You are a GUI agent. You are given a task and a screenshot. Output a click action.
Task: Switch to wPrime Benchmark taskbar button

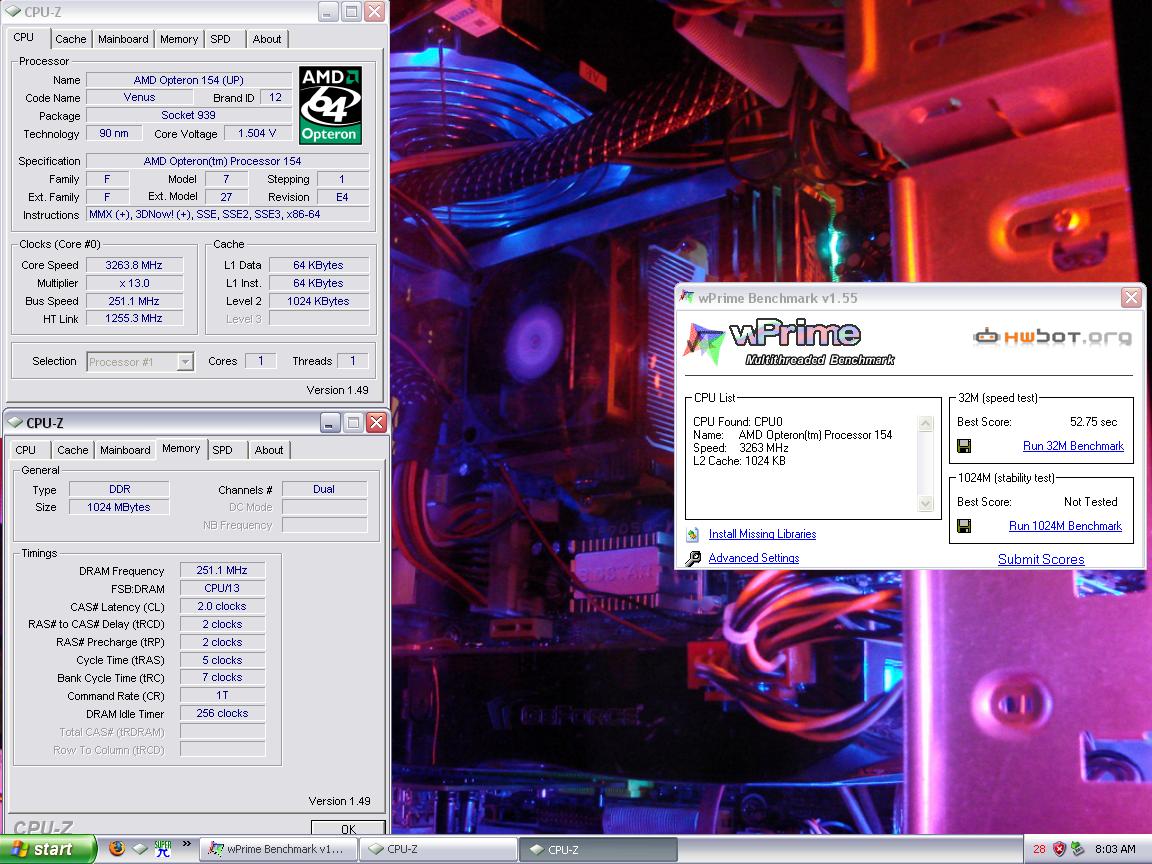pos(278,849)
